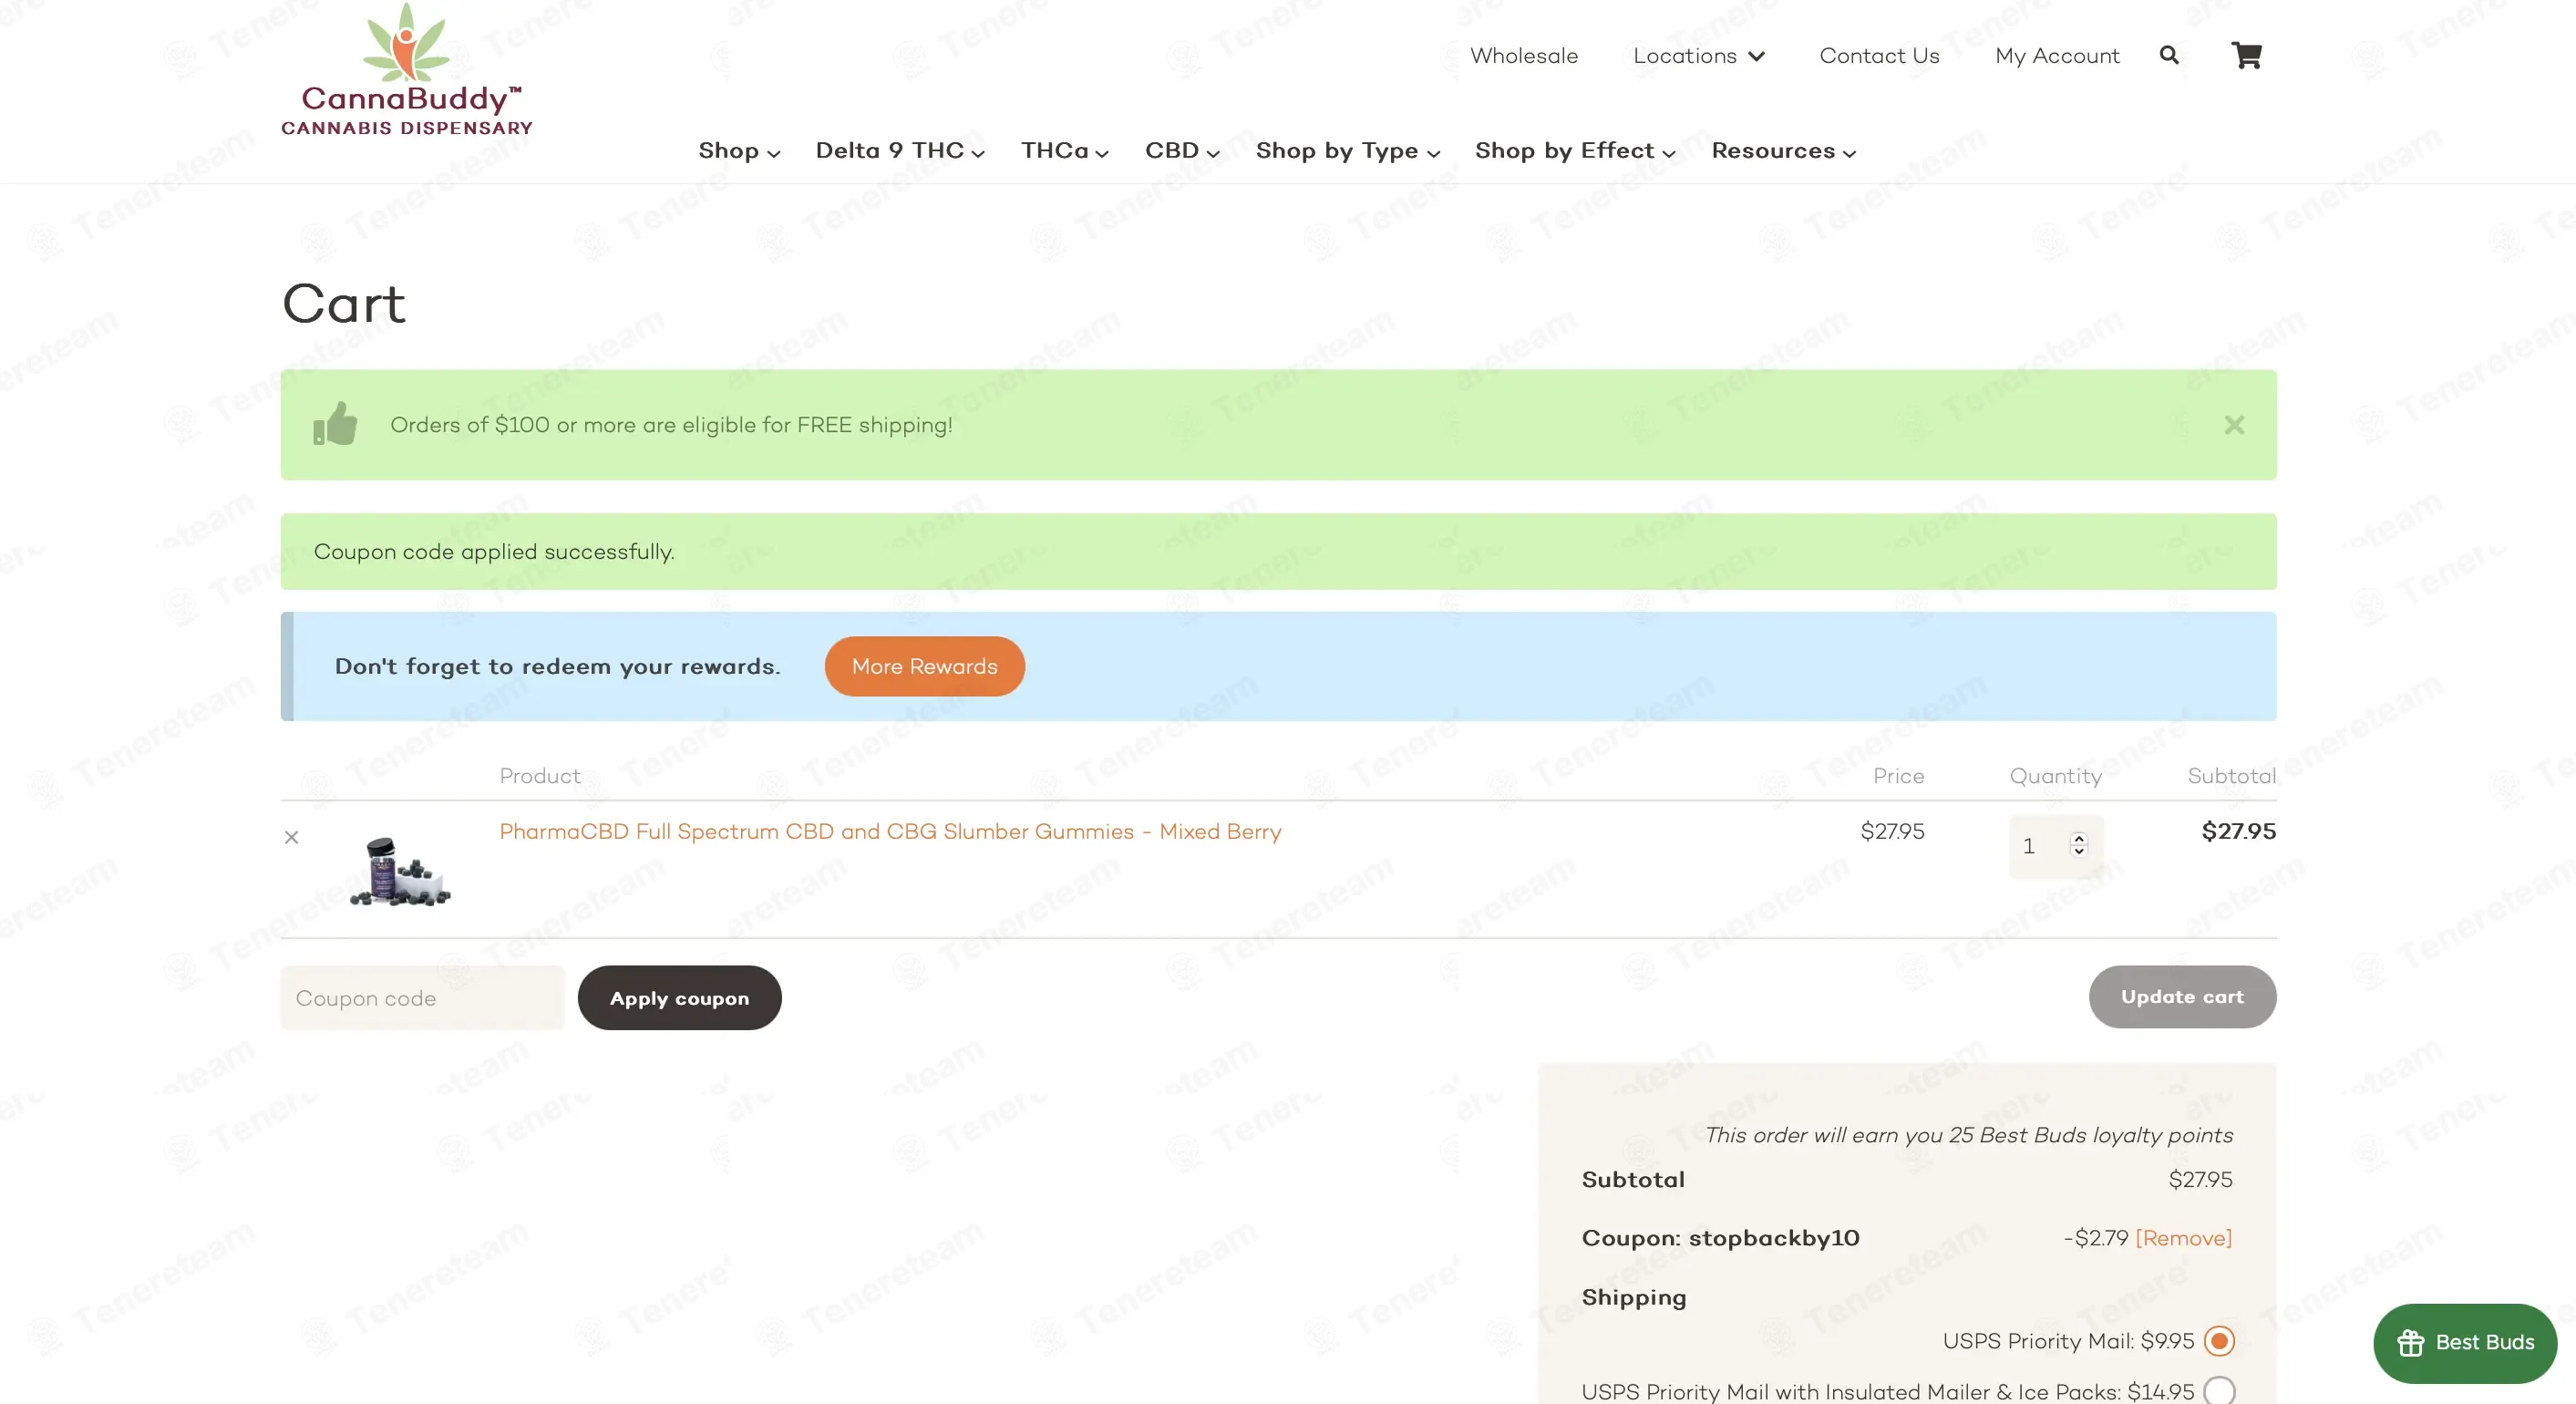Expand the Shop by Type menu
The width and height of the screenshot is (2576, 1404).
[1348, 151]
